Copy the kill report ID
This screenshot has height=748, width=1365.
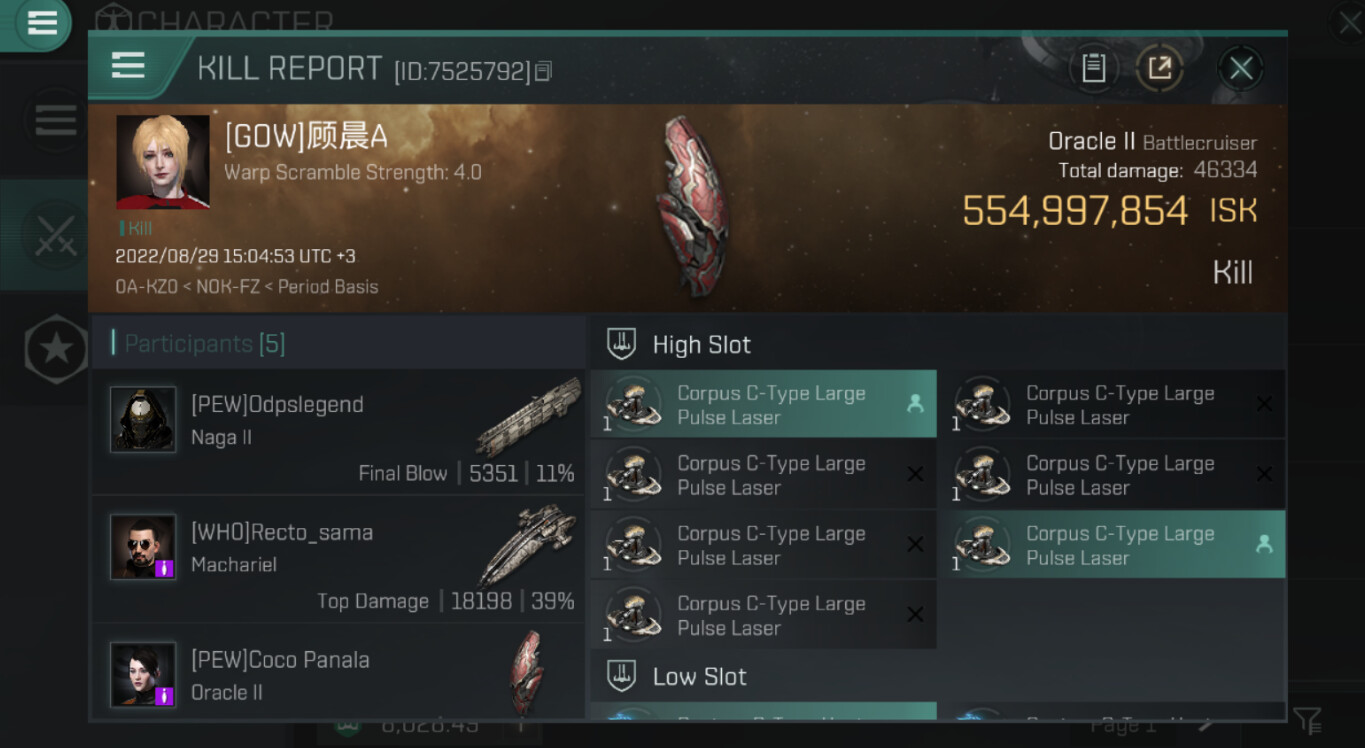tap(543, 71)
